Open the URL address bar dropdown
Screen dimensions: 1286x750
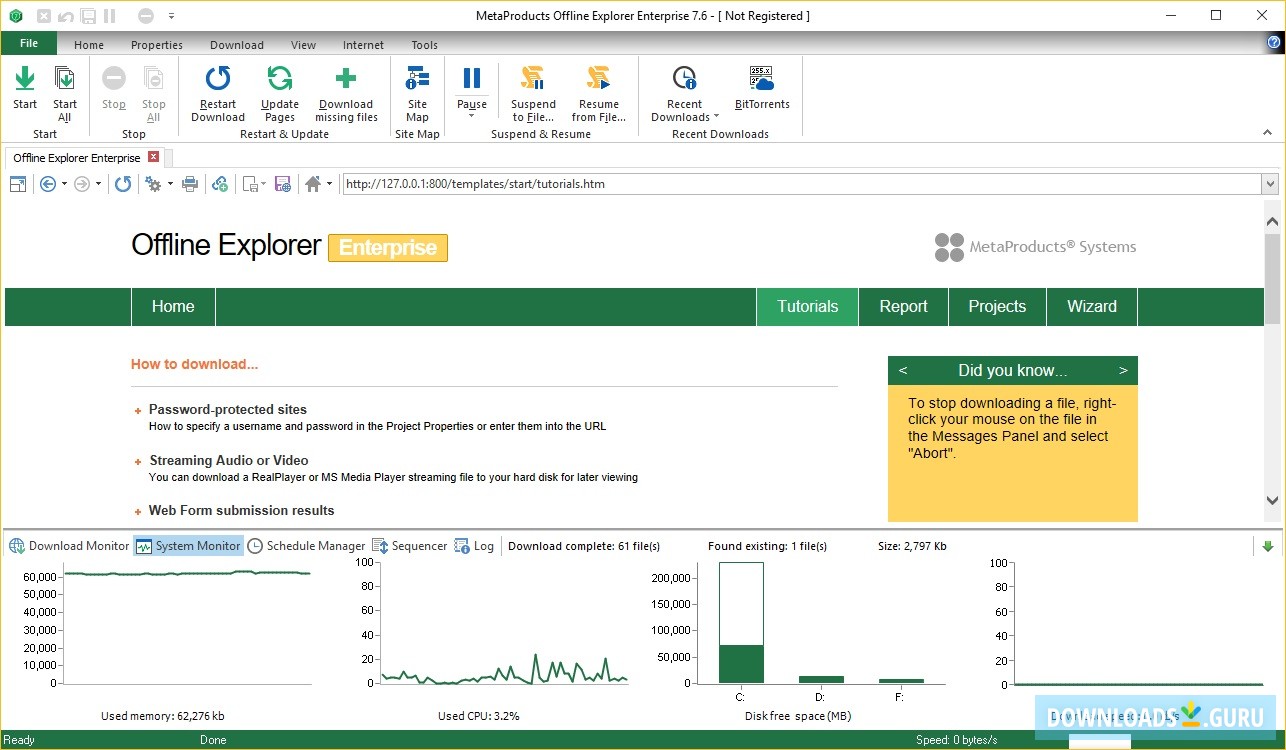tap(1270, 184)
